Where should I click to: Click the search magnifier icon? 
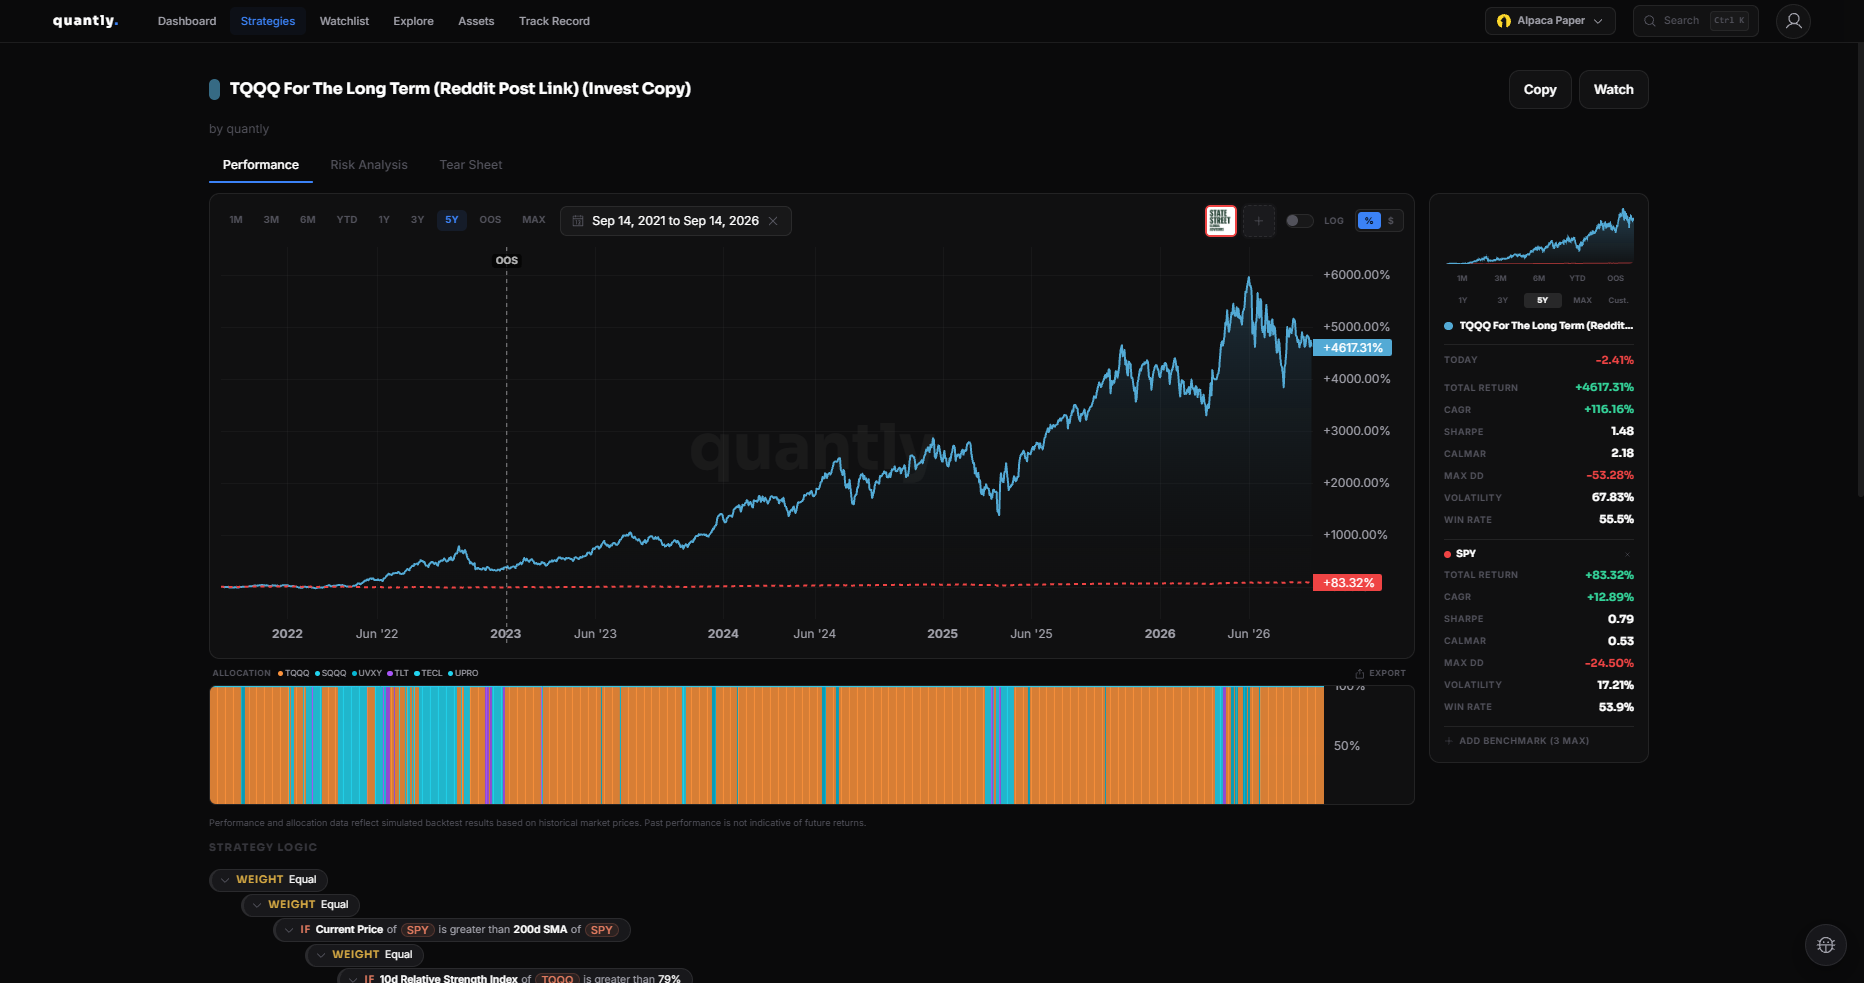pyautogui.click(x=1650, y=21)
